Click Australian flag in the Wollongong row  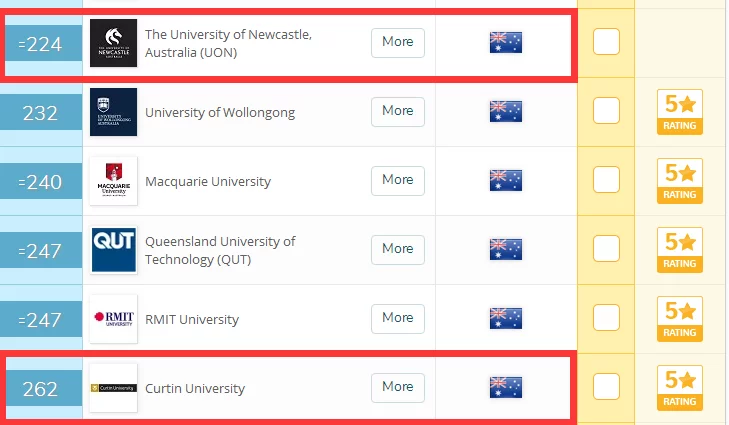(505, 112)
